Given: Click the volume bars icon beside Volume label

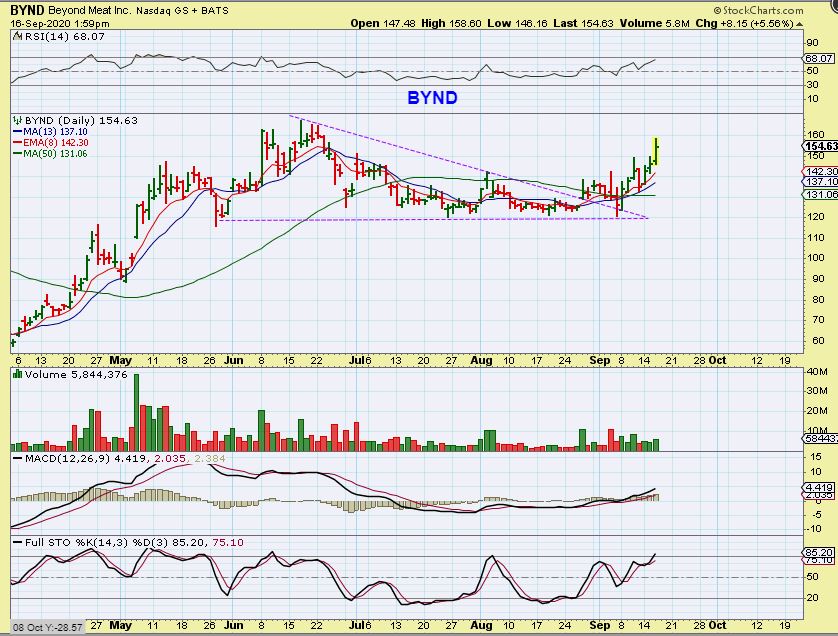Looking at the screenshot, I should [18, 374].
